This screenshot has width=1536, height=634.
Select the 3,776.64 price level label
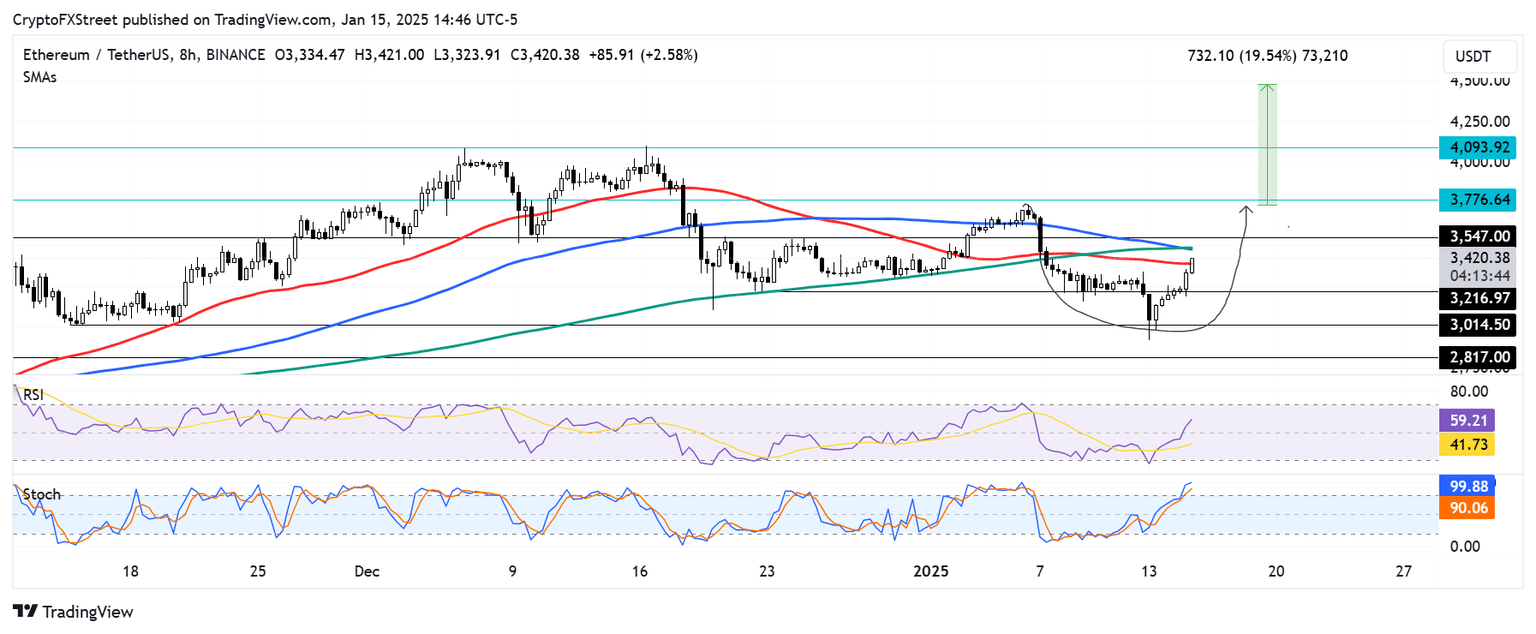tap(1479, 200)
